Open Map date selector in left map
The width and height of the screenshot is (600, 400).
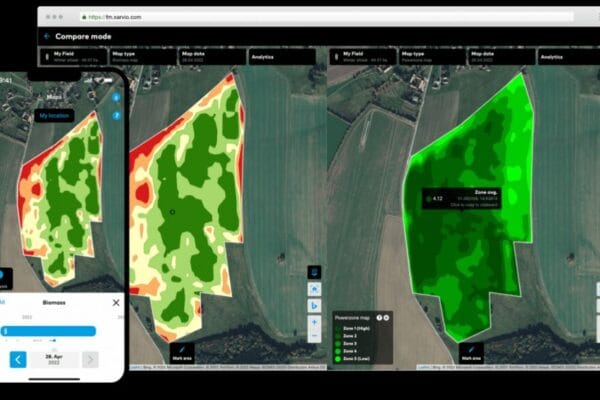click(212, 57)
